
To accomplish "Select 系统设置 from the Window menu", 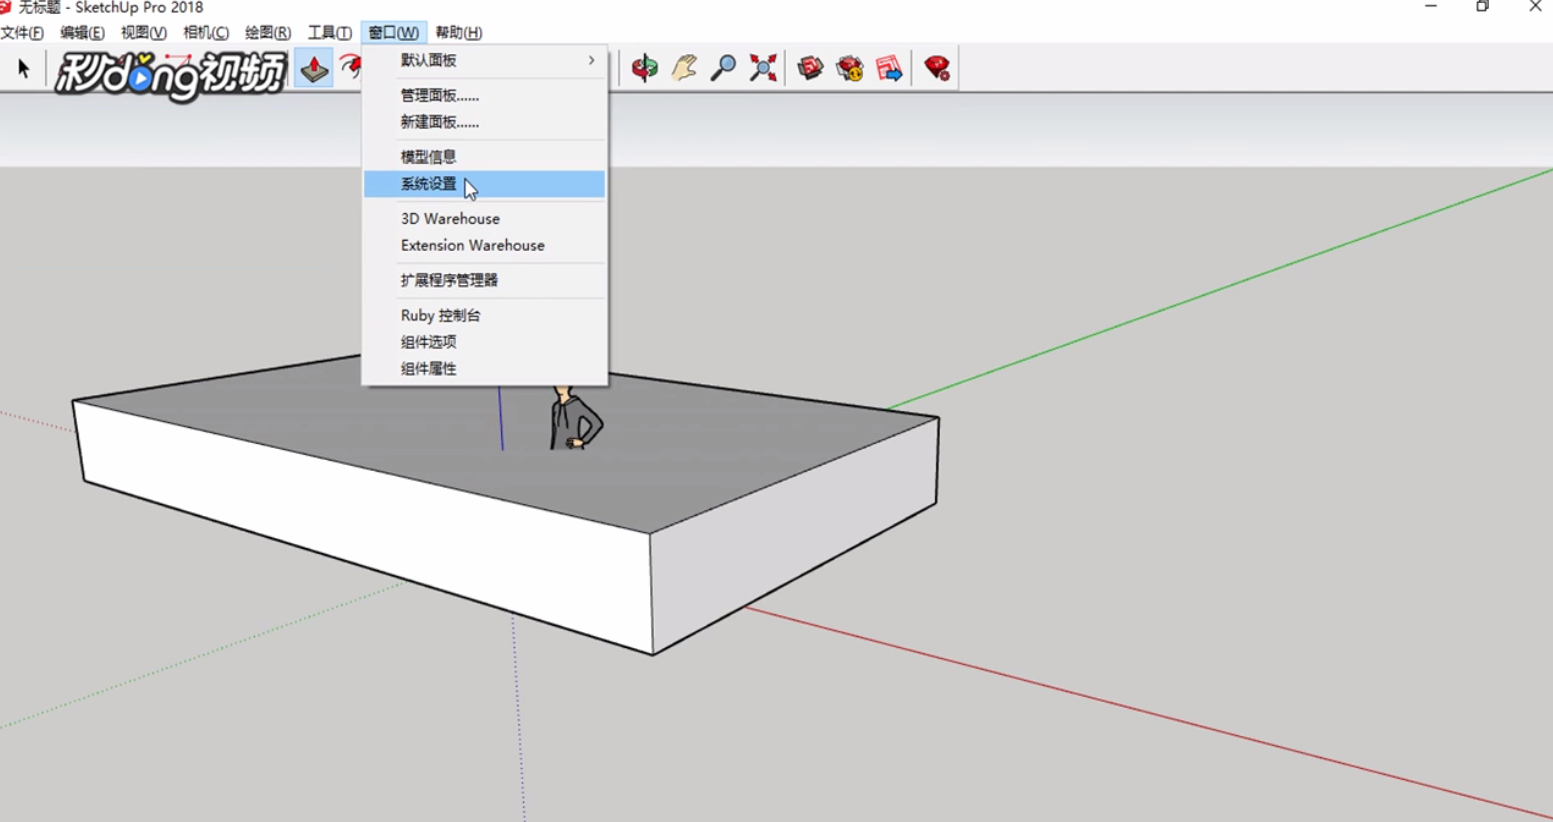I will coord(427,184).
